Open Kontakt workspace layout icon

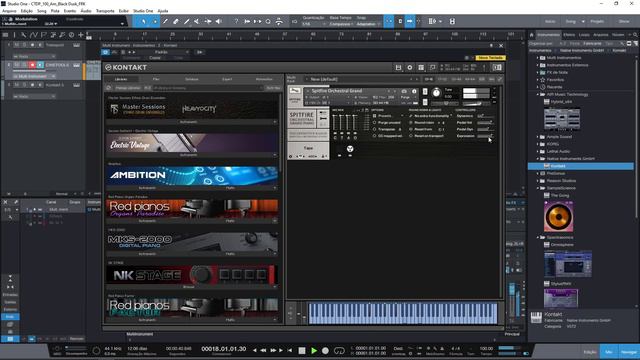pos(421,67)
